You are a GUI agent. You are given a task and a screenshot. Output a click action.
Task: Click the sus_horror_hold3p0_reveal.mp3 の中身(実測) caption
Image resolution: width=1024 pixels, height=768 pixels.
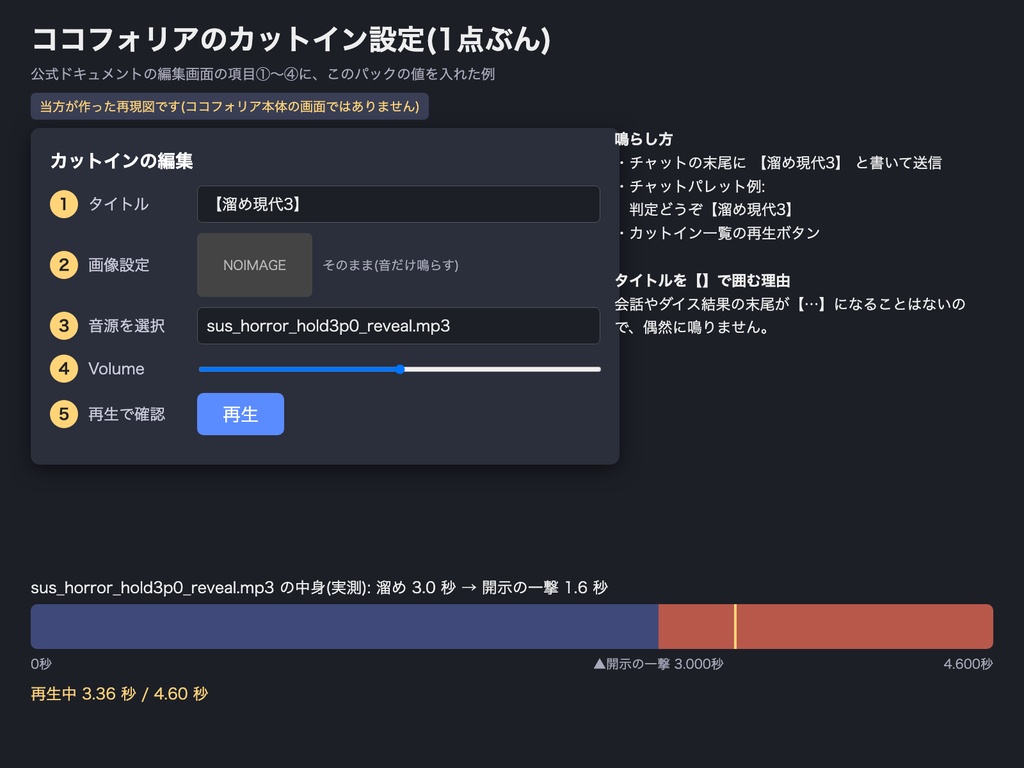click(x=319, y=588)
